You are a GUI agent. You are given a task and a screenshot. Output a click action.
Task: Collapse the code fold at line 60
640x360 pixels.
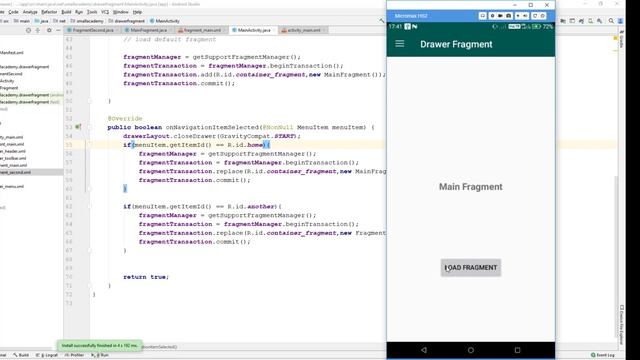pos(89,189)
